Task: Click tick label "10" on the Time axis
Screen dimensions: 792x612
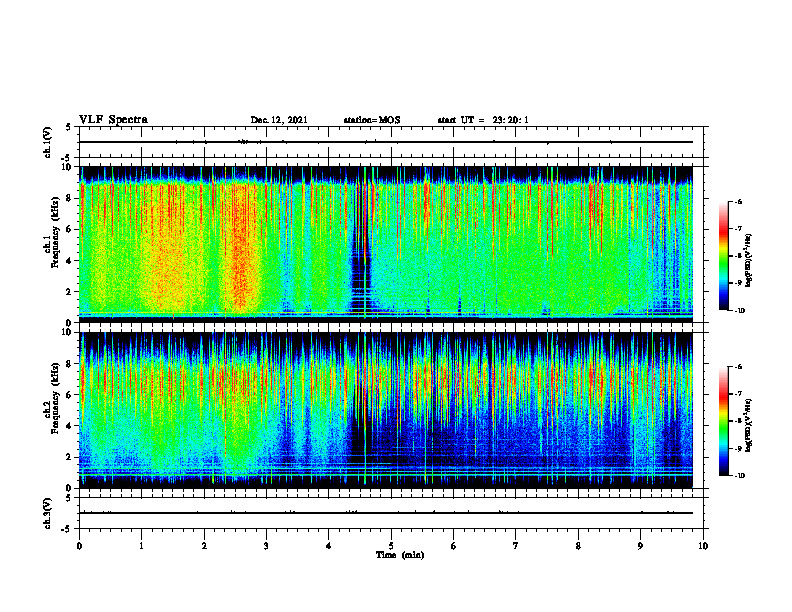Action: point(703,546)
